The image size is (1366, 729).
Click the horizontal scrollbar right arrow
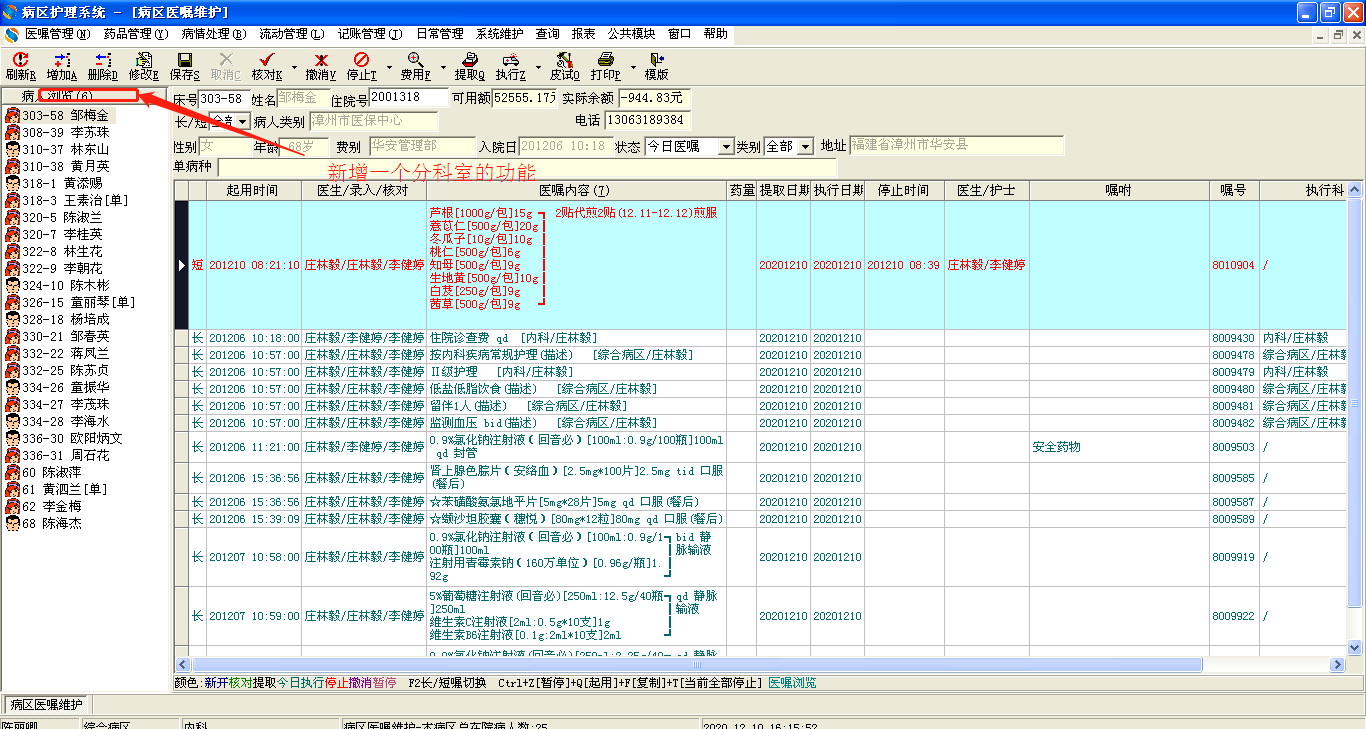coord(1337,664)
